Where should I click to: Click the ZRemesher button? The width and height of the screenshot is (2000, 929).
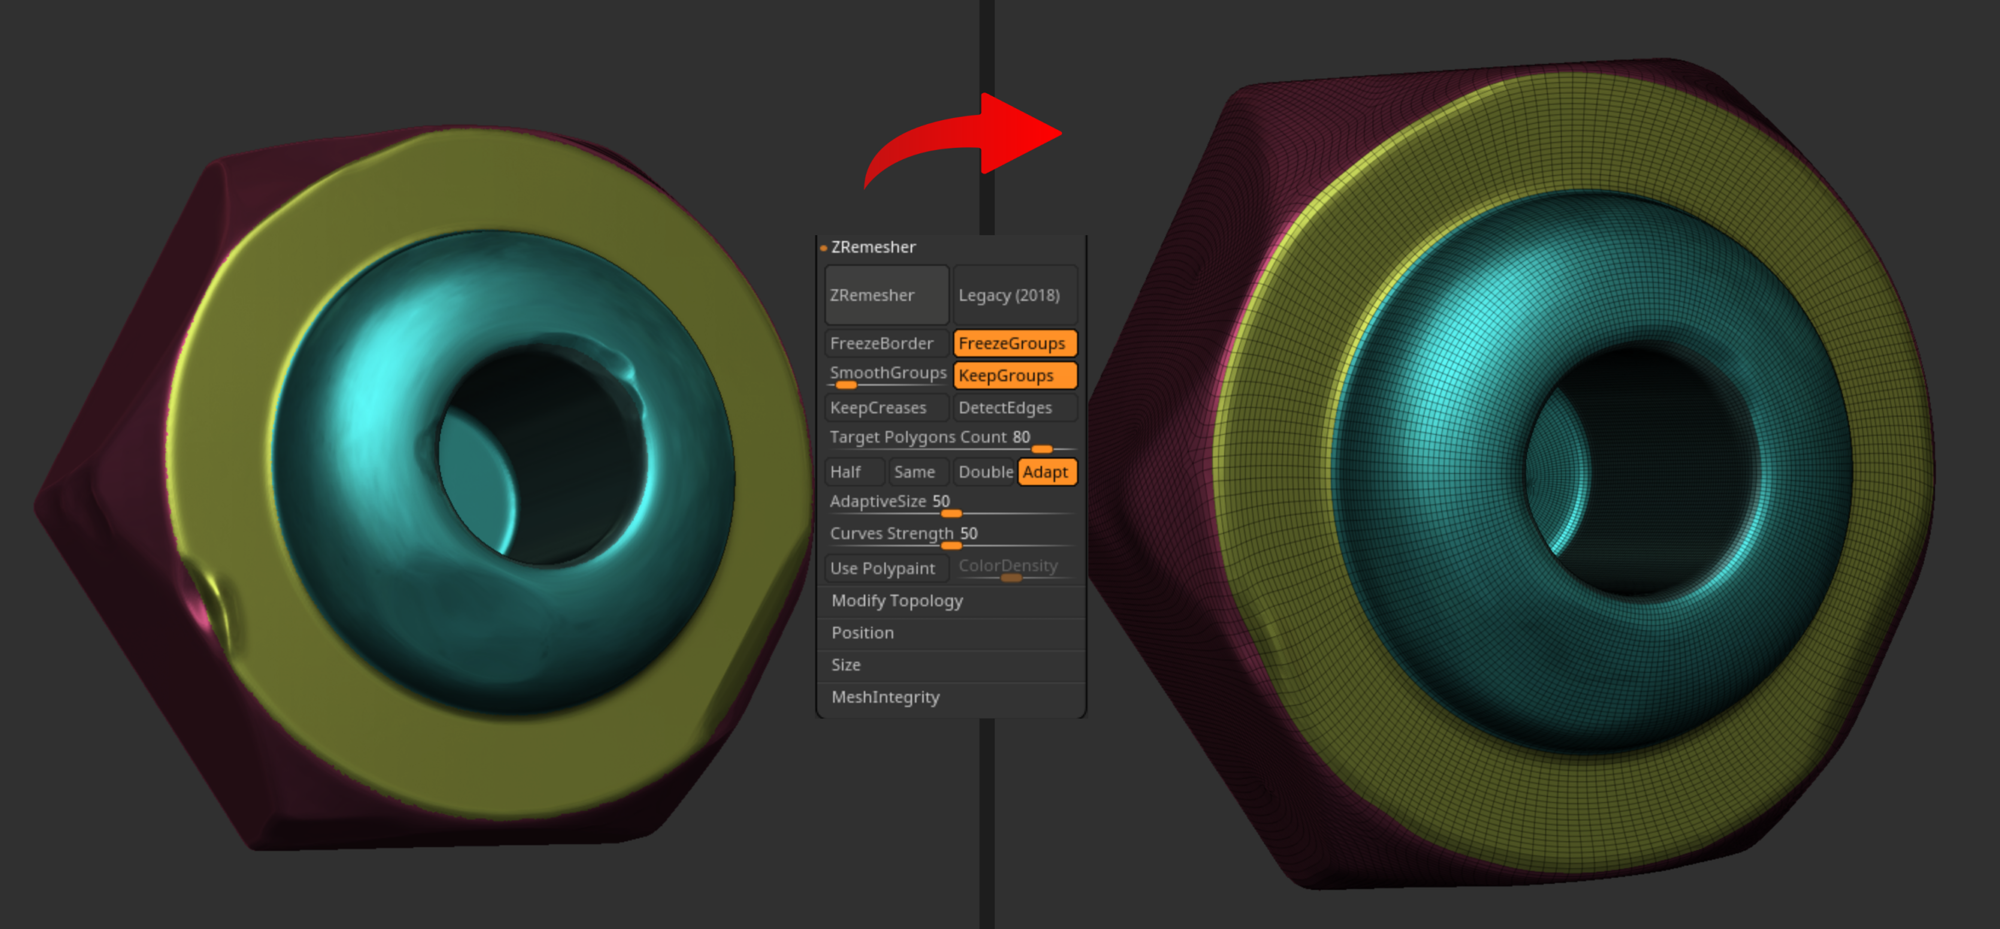(x=886, y=295)
